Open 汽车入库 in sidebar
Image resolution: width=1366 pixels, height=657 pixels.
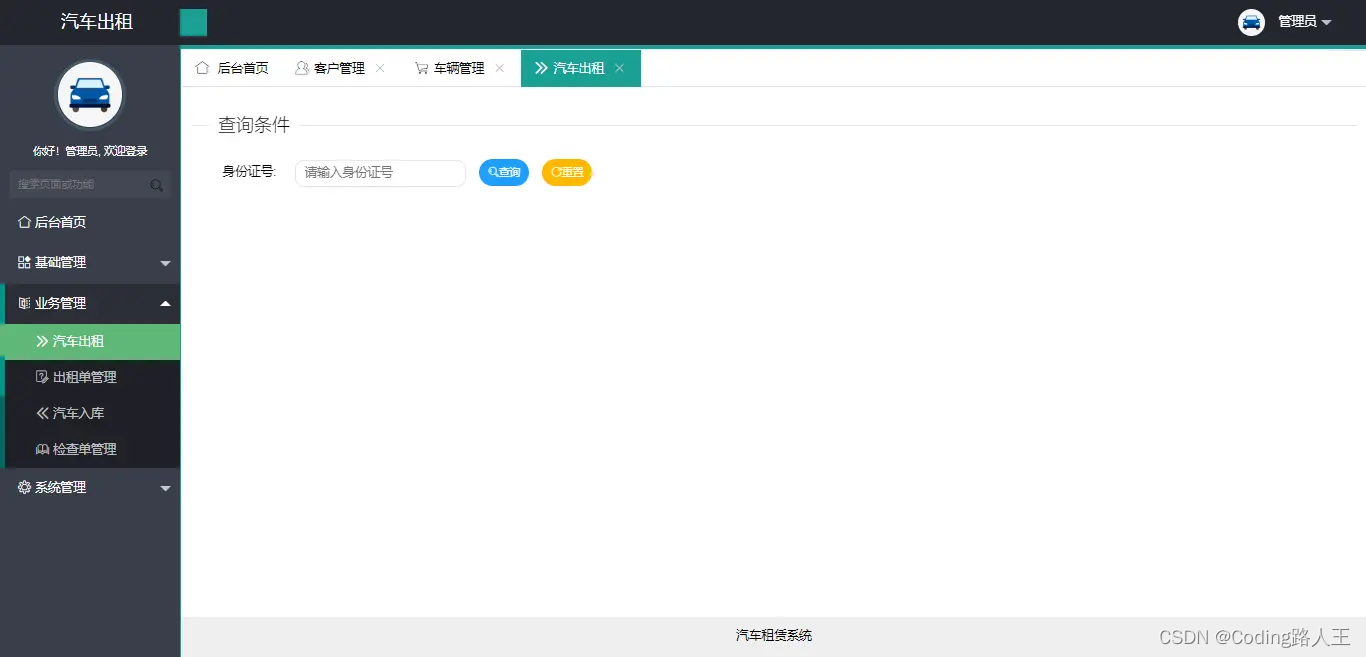click(90, 413)
